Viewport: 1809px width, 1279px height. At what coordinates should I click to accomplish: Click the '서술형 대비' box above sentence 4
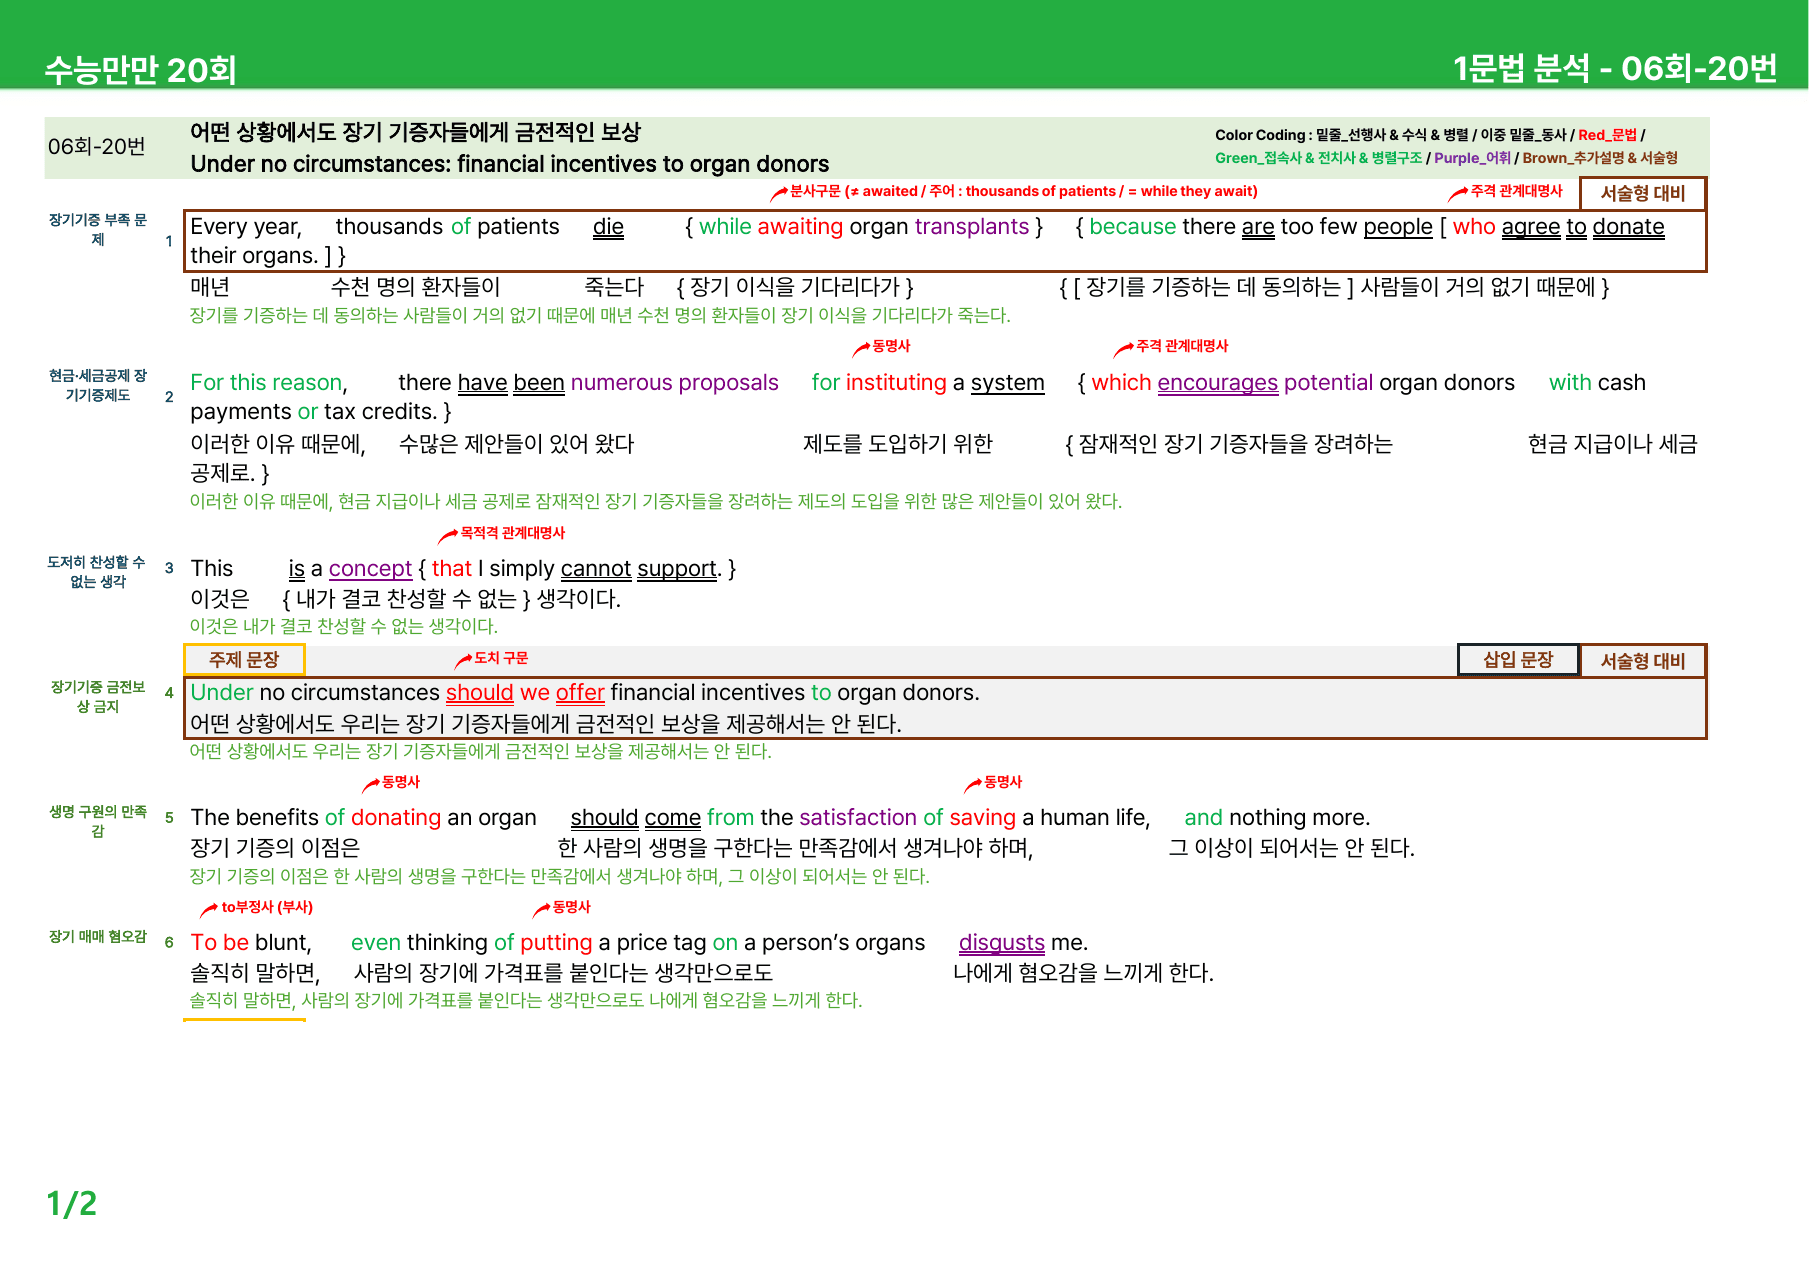click(1642, 661)
